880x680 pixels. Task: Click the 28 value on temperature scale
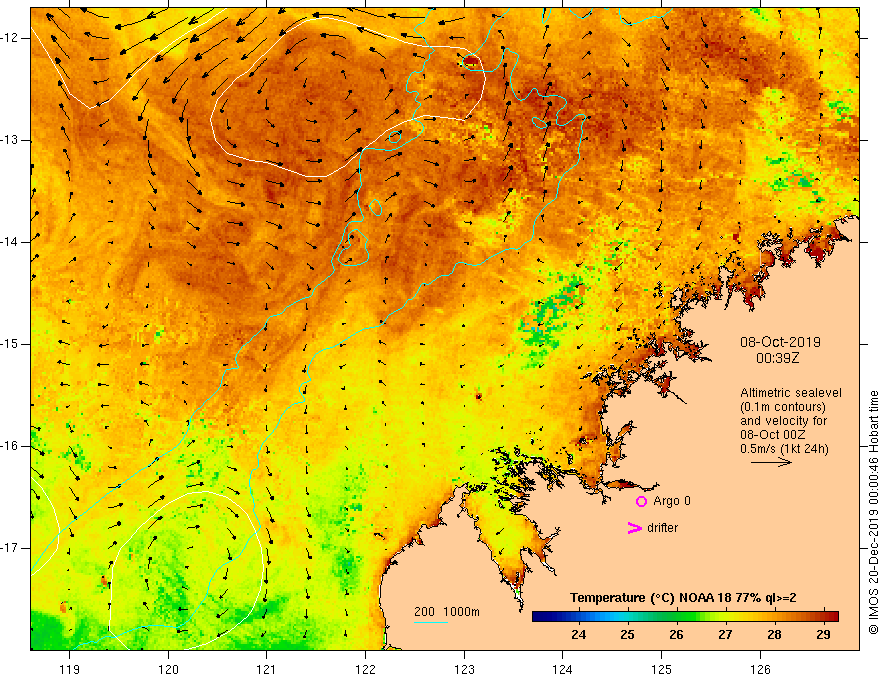click(774, 635)
